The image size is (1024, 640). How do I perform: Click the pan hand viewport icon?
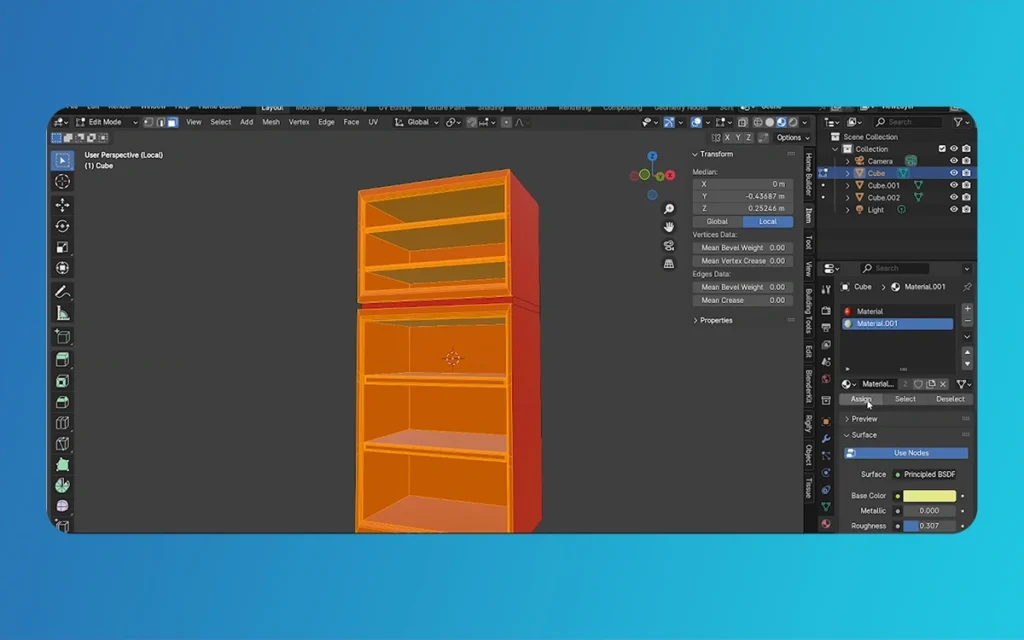click(x=669, y=227)
